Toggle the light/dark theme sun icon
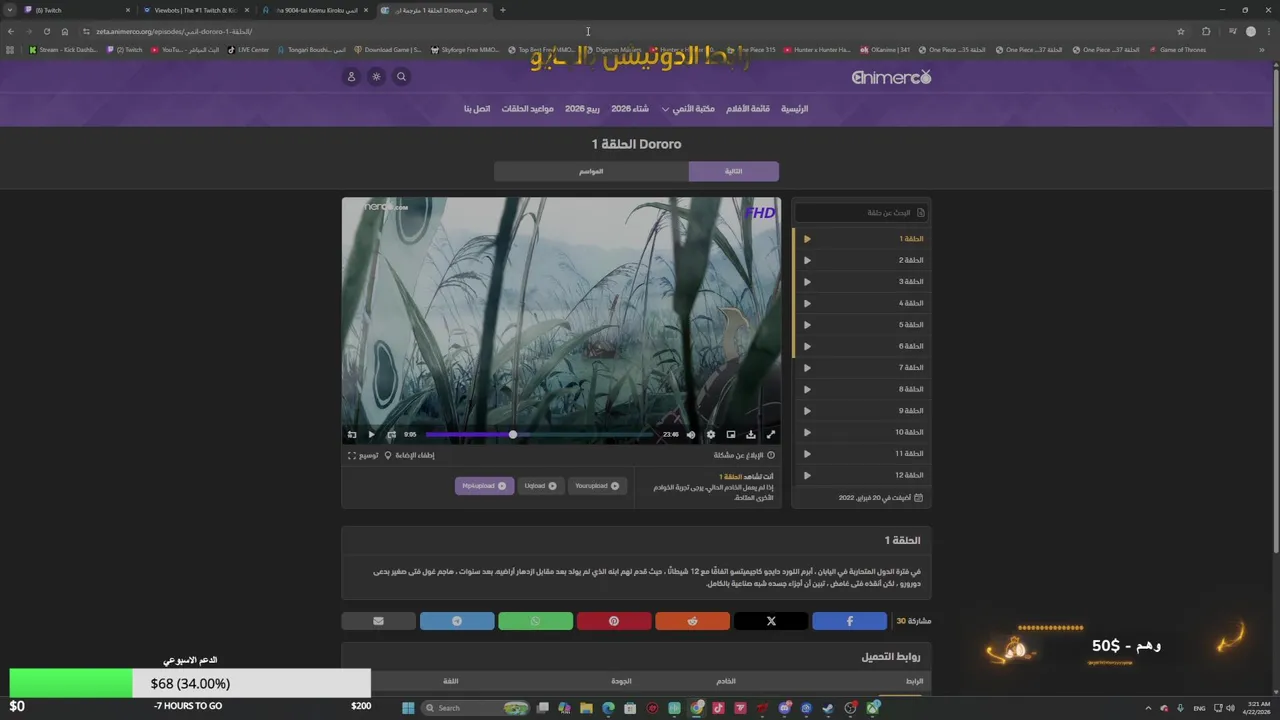 (376, 76)
